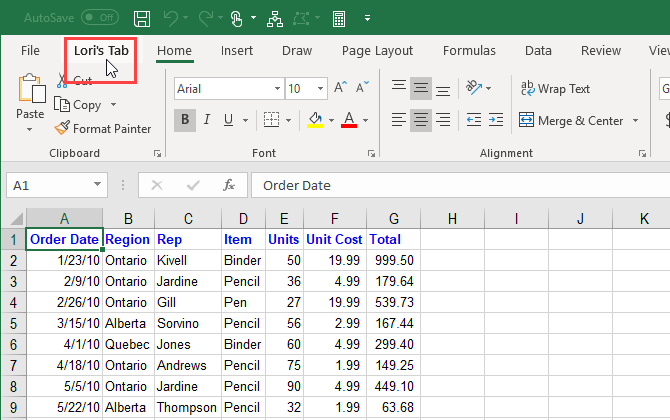Screen dimensions: 670x420
Task: Expand the Merge & Center dropdown arrow
Action: pos(634,121)
